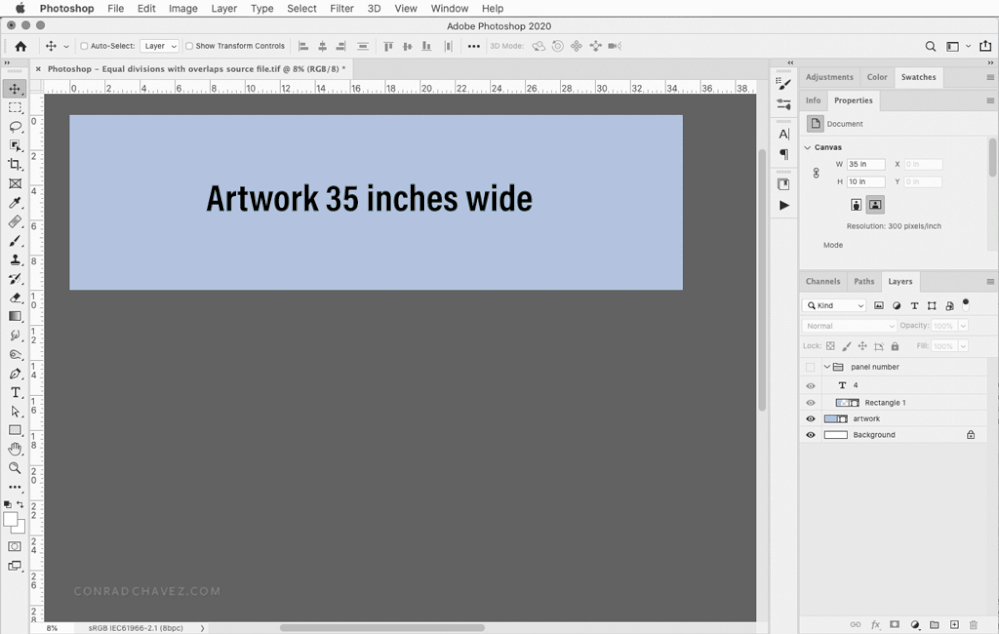Choose the Horizontal Type tool

coord(15,393)
